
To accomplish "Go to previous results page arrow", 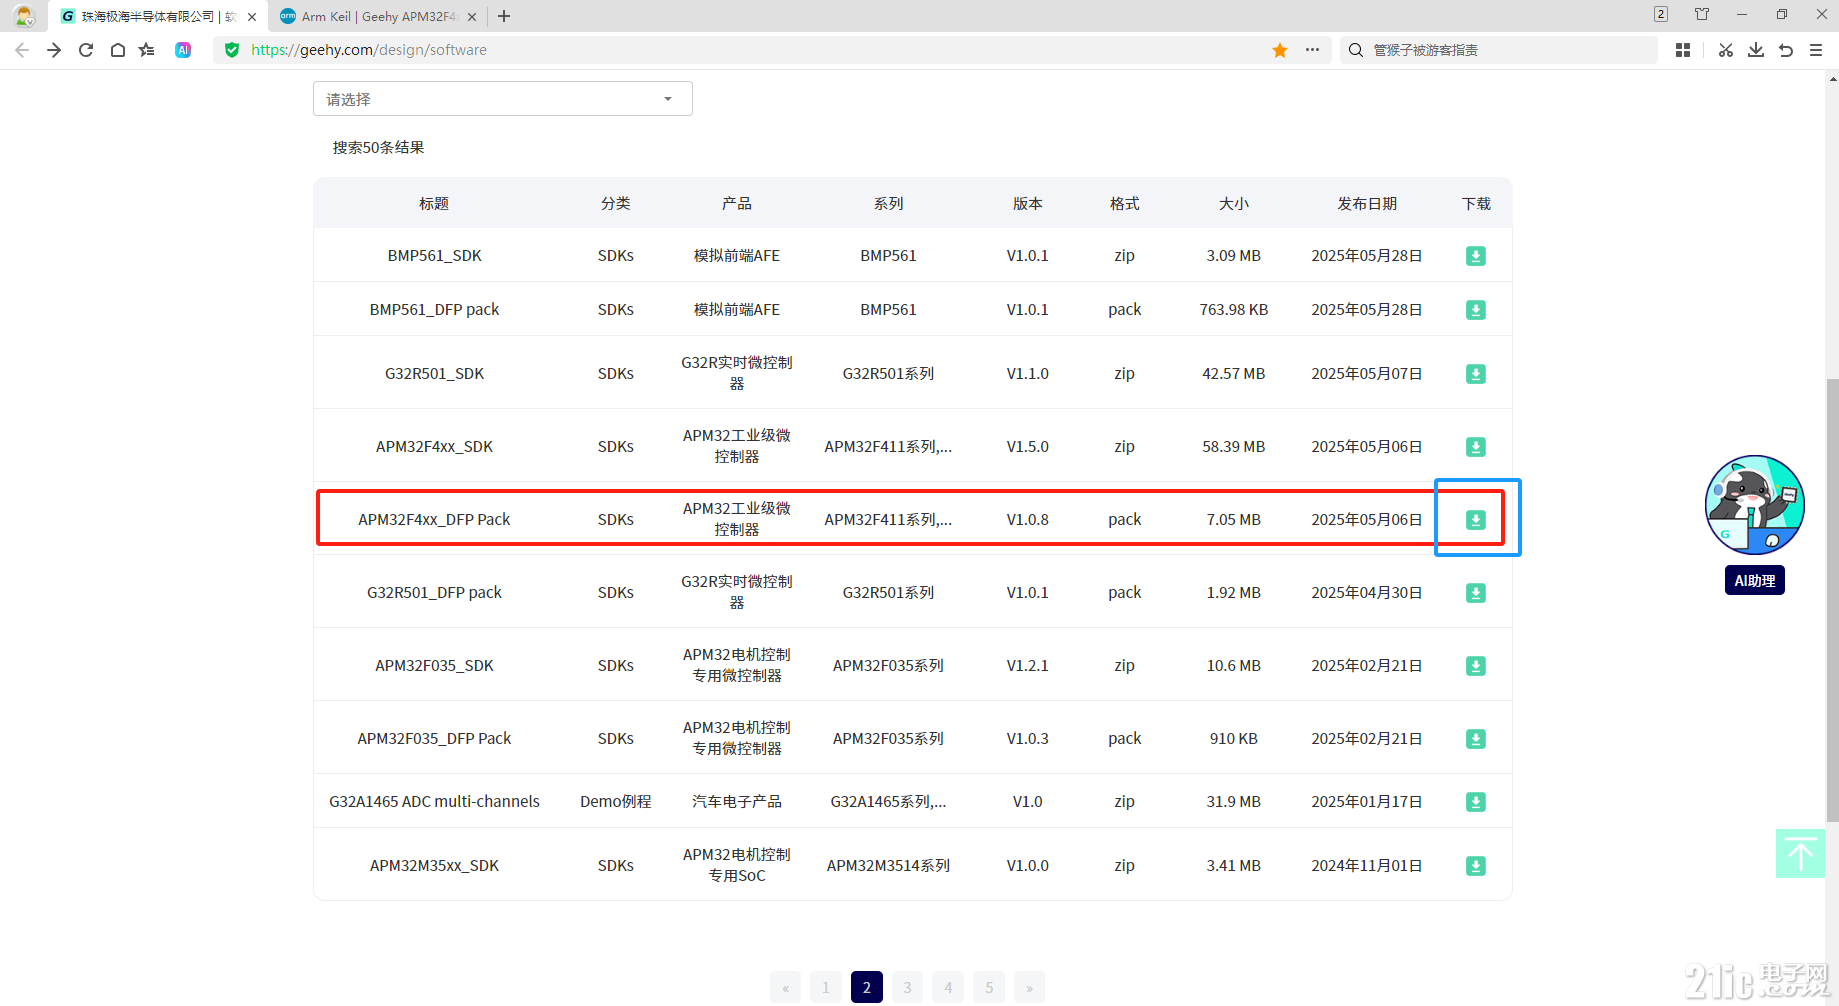I will click(786, 987).
